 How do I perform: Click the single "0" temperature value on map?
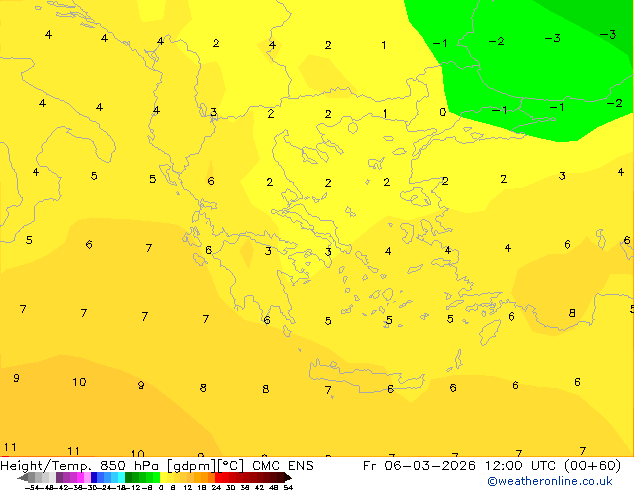tap(443, 112)
